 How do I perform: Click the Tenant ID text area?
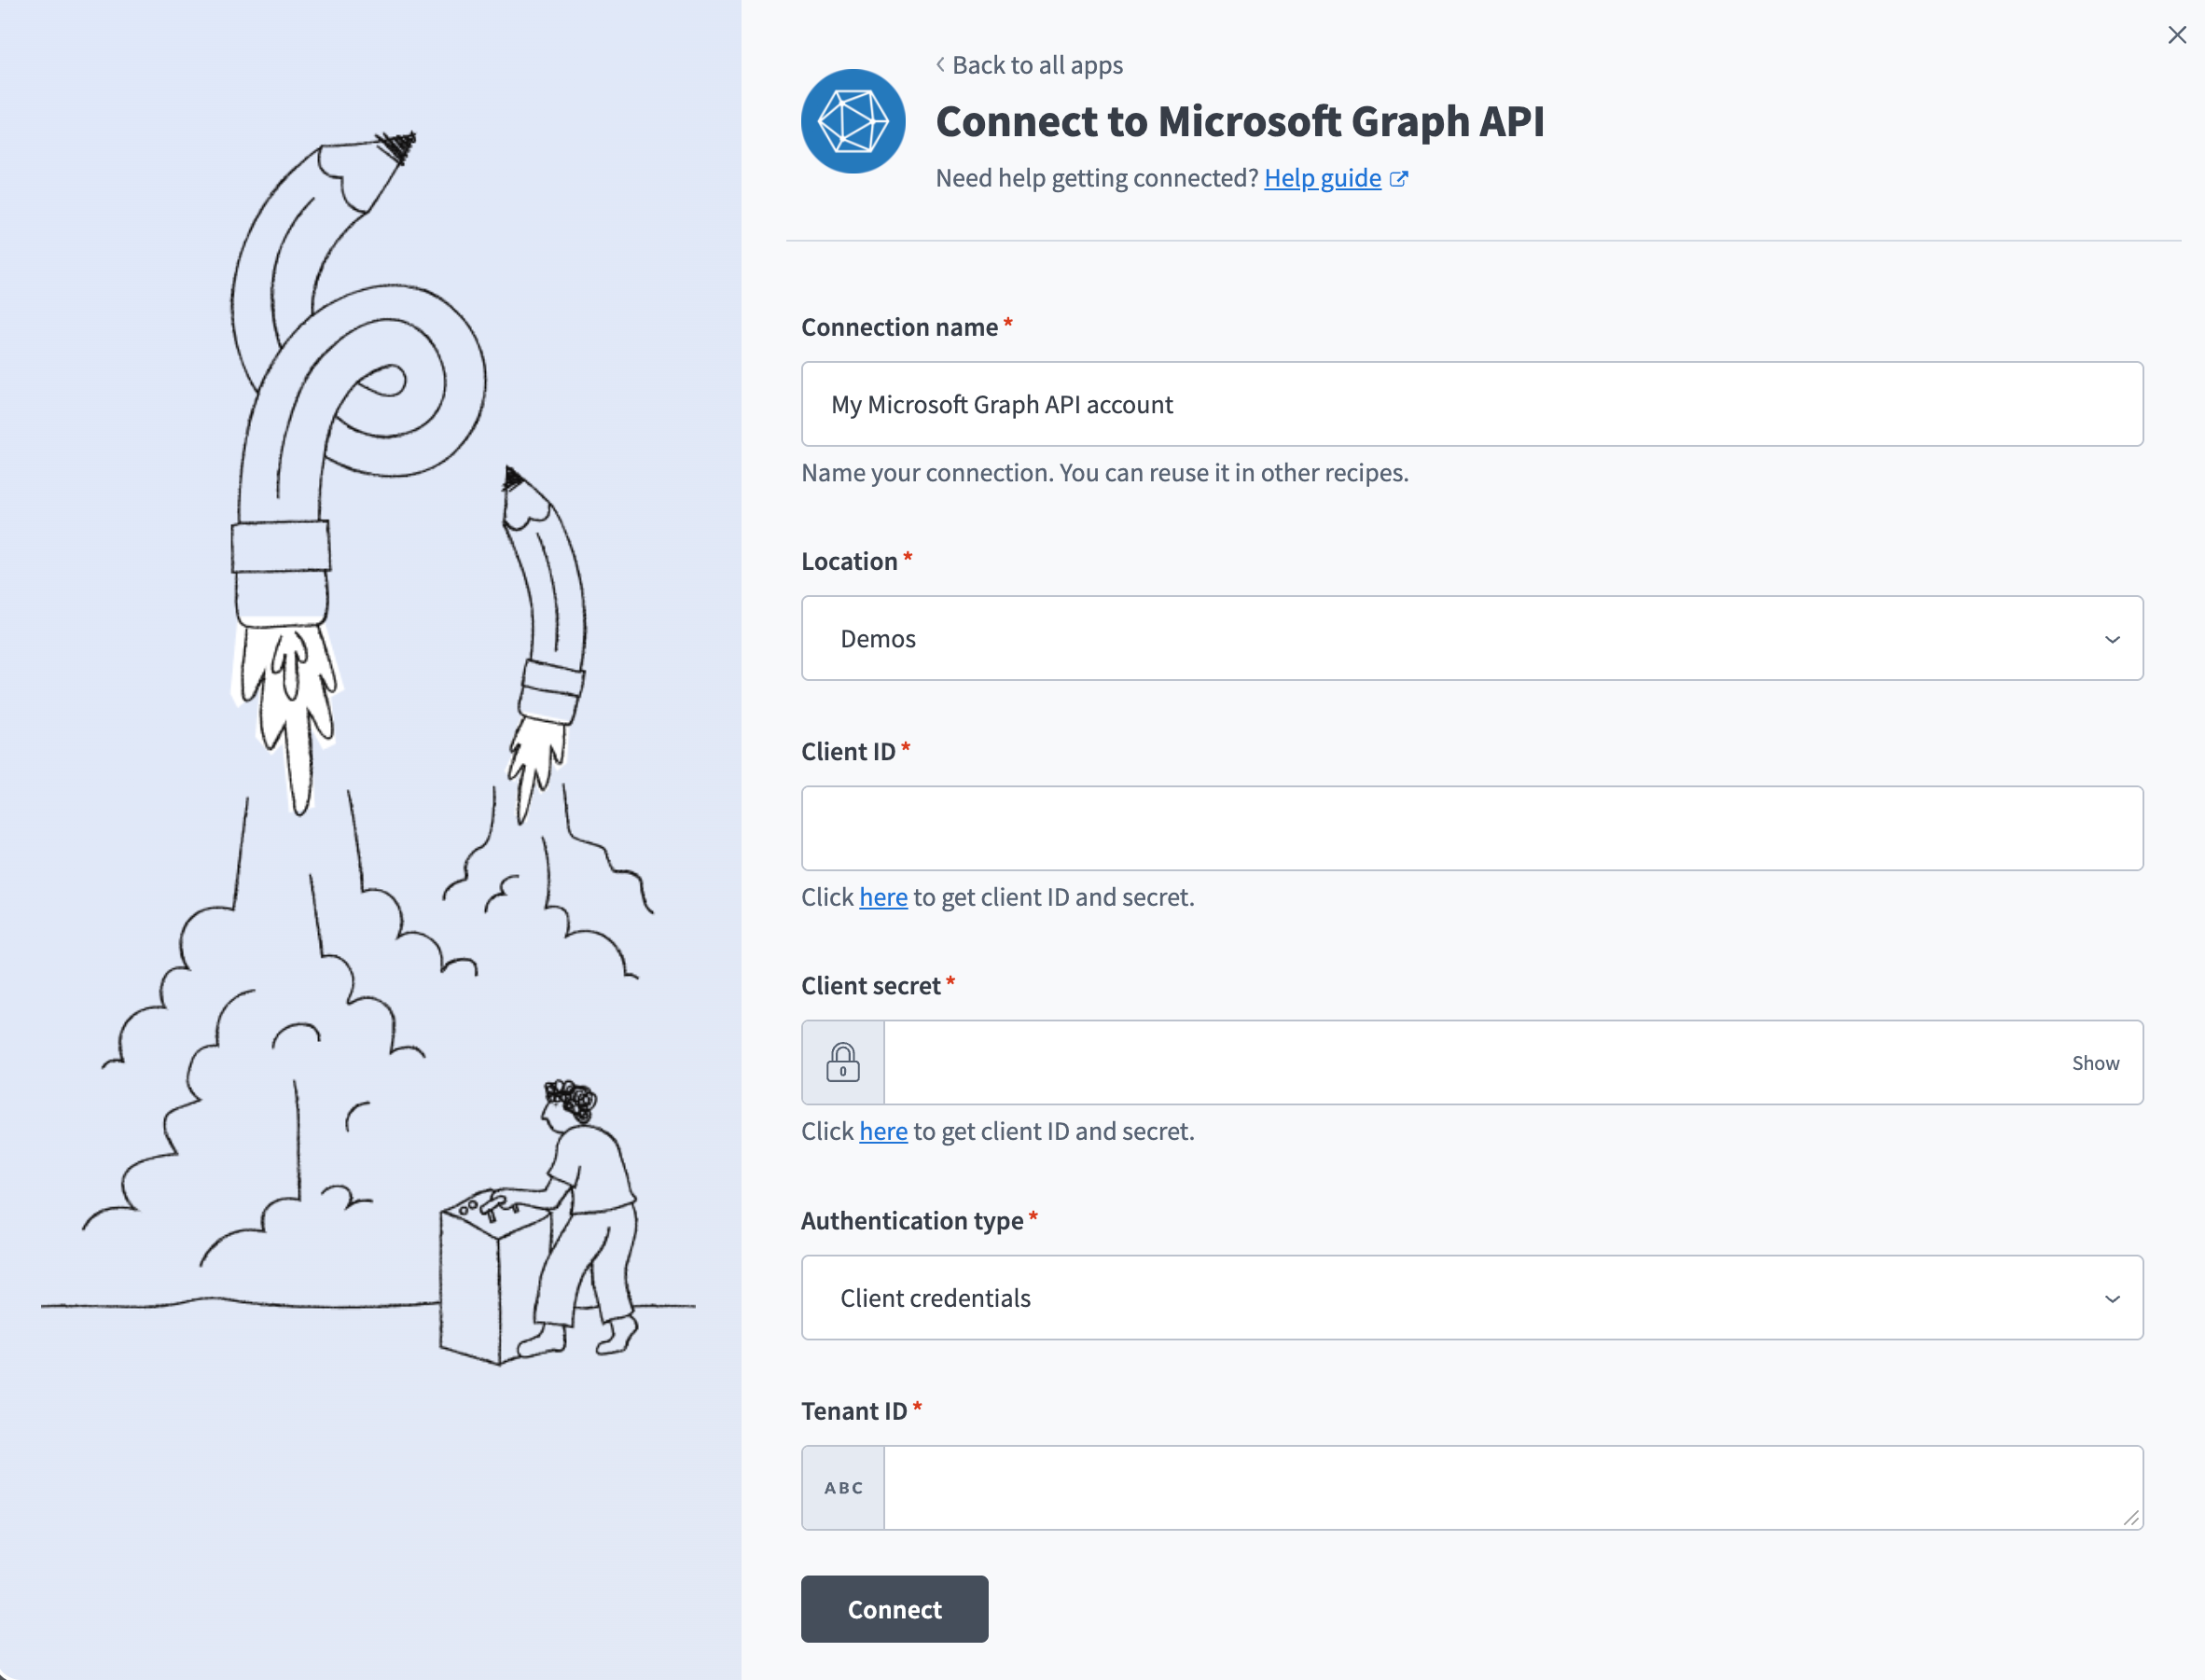point(1513,1487)
